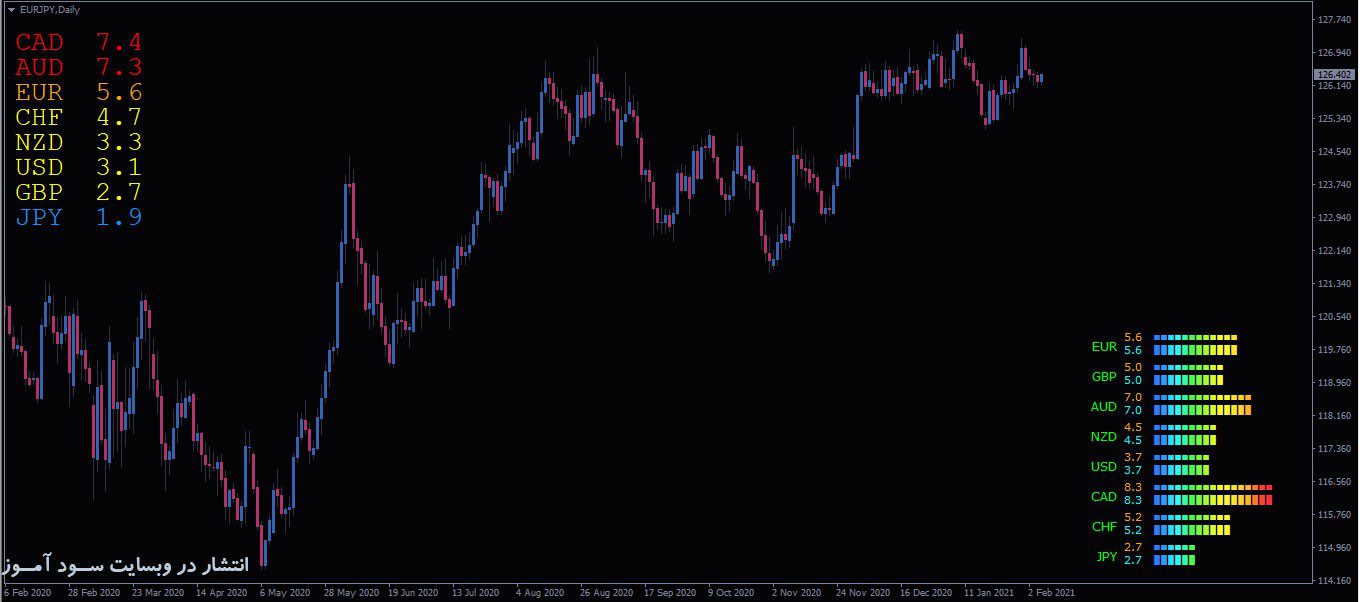The image size is (1360, 602).
Task: Click the NZD label in the bottom-right panel
Action: [x=1103, y=437]
